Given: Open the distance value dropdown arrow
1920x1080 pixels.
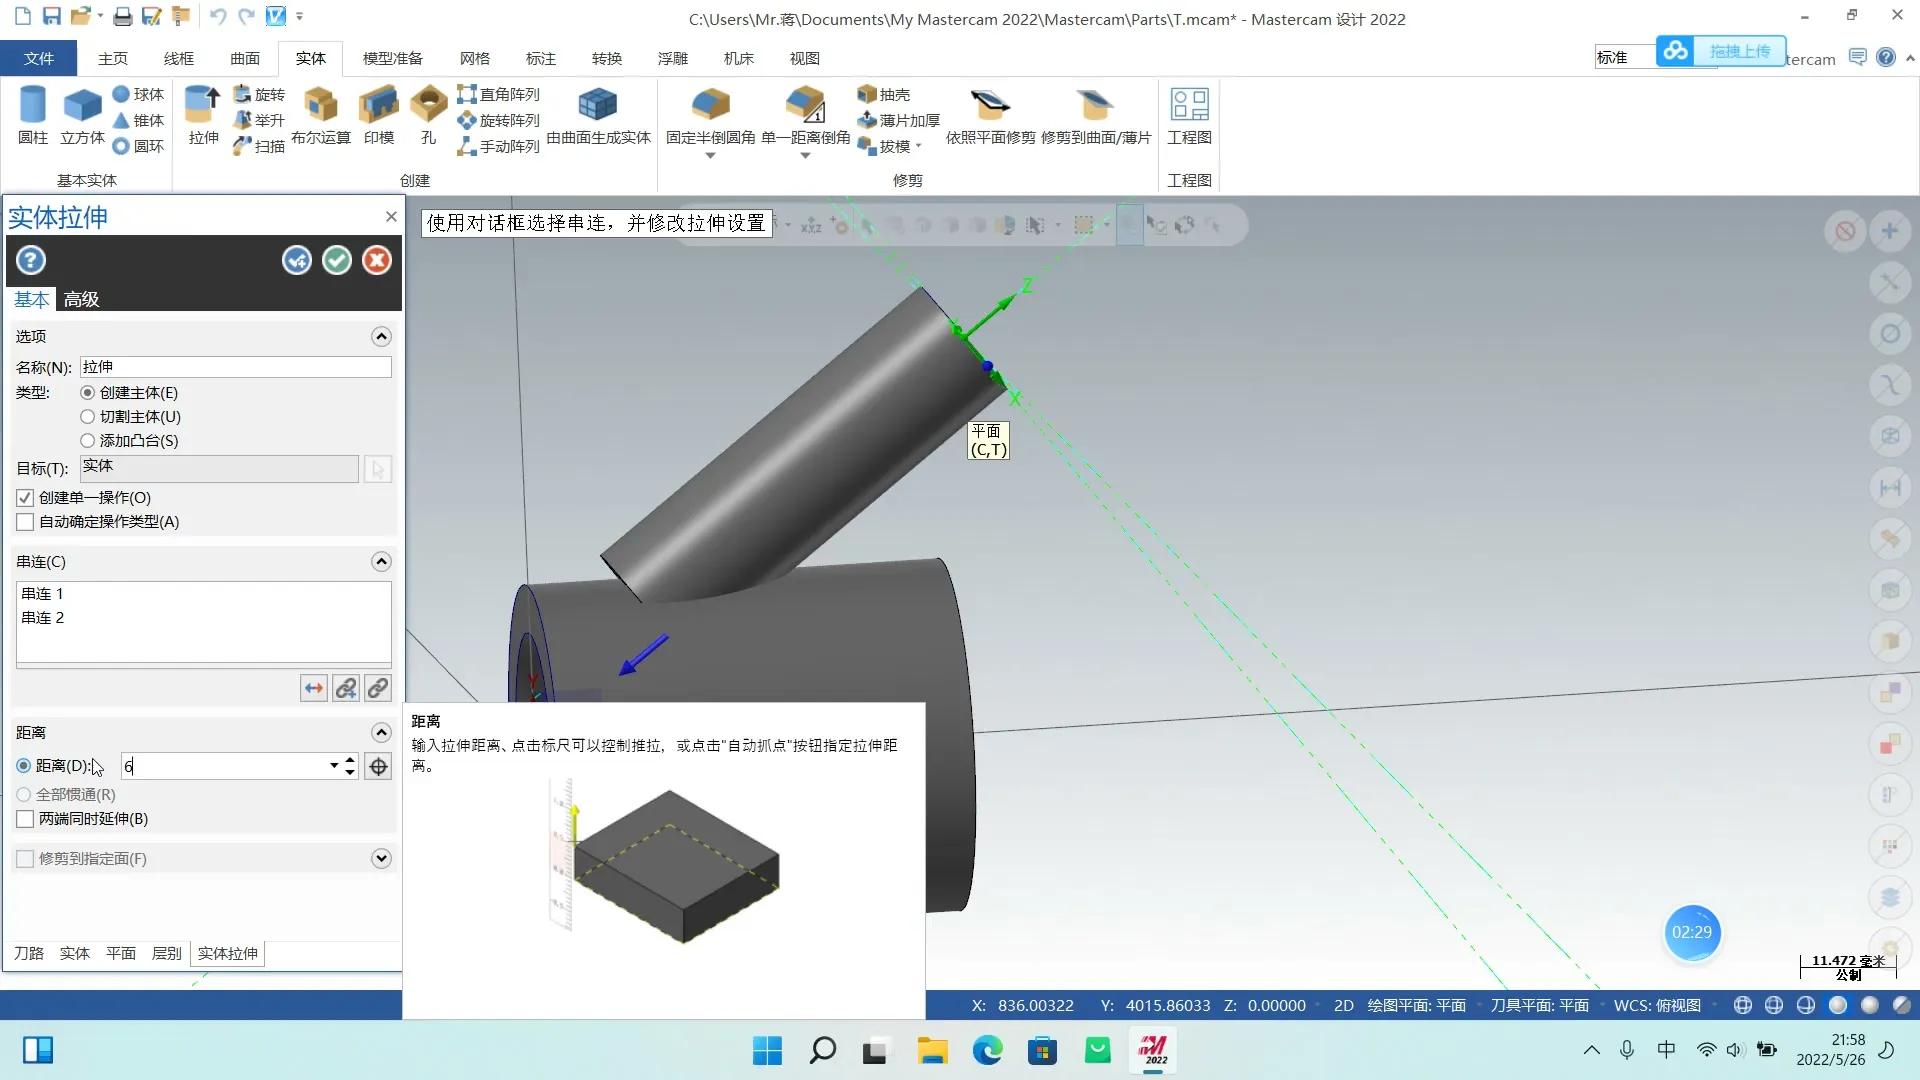Looking at the screenshot, I should [334, 767].
